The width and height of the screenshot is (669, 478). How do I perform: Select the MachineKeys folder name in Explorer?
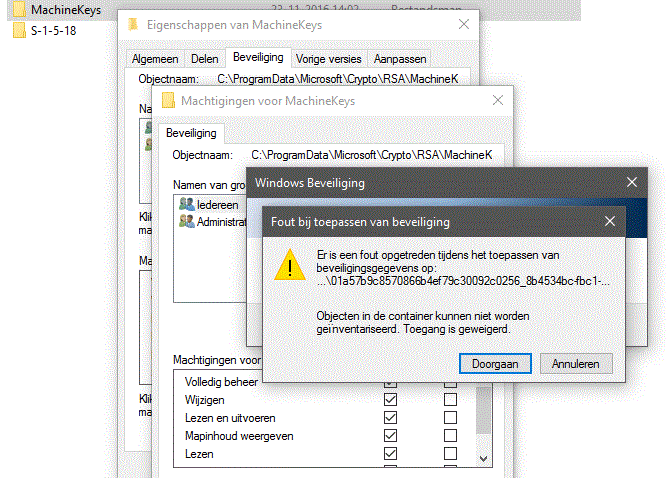(x=66, y=9)
